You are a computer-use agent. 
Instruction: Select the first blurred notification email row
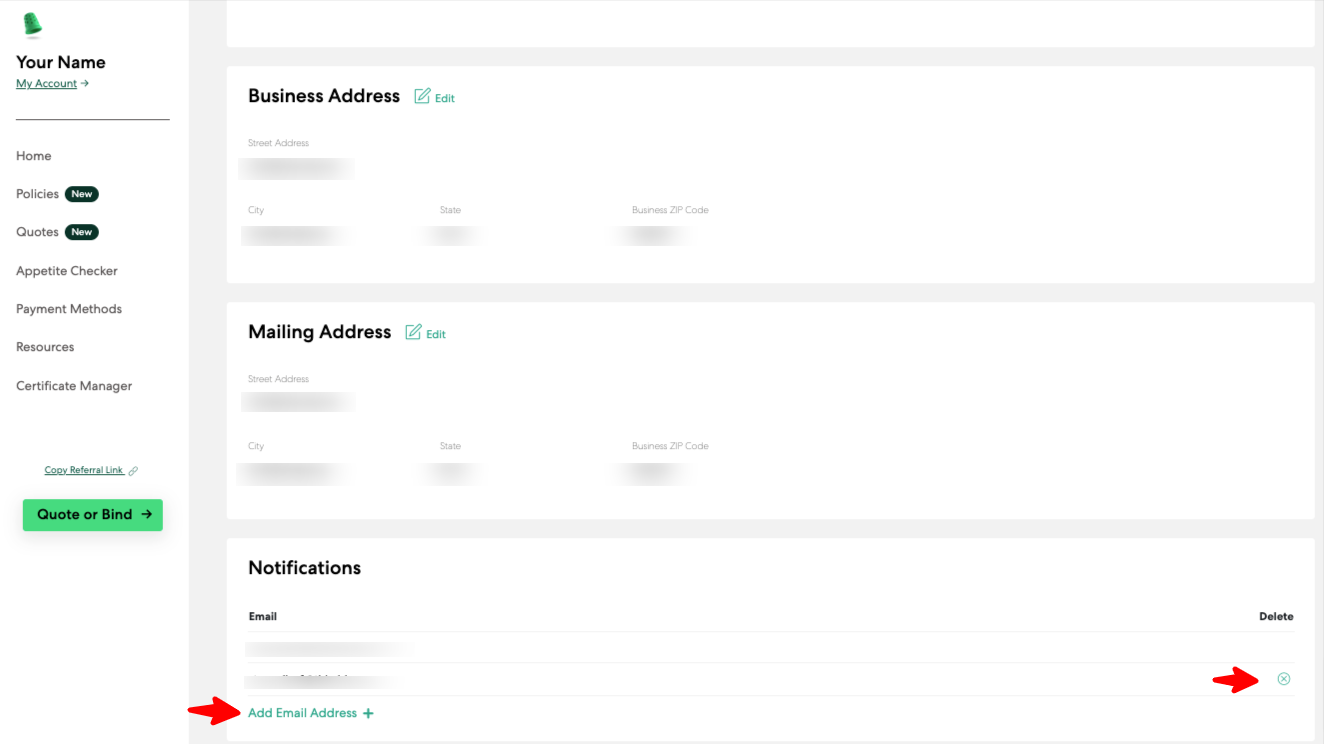pos(330,648)
